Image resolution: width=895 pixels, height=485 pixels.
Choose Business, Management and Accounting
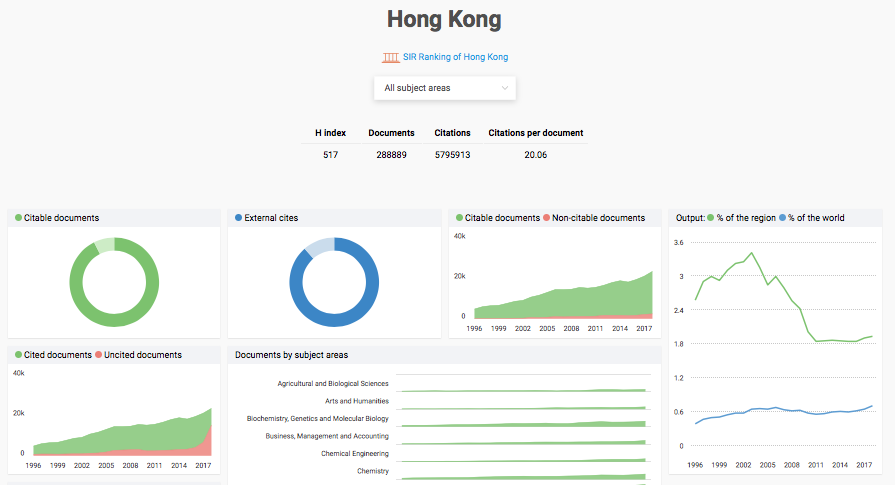click(x=326, y=436)
